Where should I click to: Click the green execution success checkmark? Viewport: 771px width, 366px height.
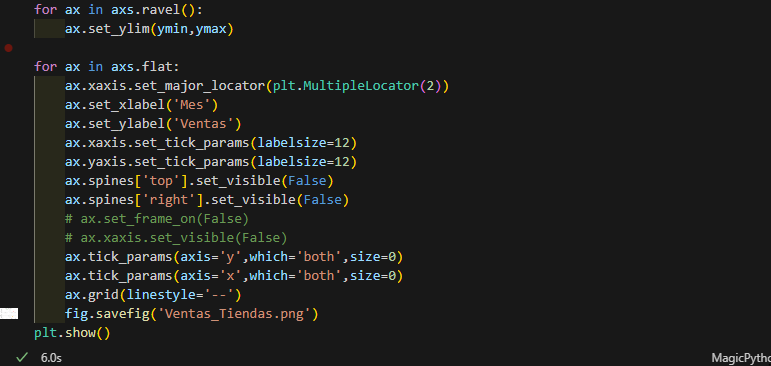(21, 357)
